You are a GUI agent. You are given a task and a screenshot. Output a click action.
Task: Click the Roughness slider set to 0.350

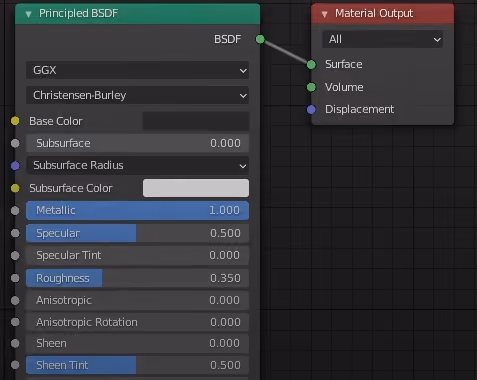pos(137,278)
